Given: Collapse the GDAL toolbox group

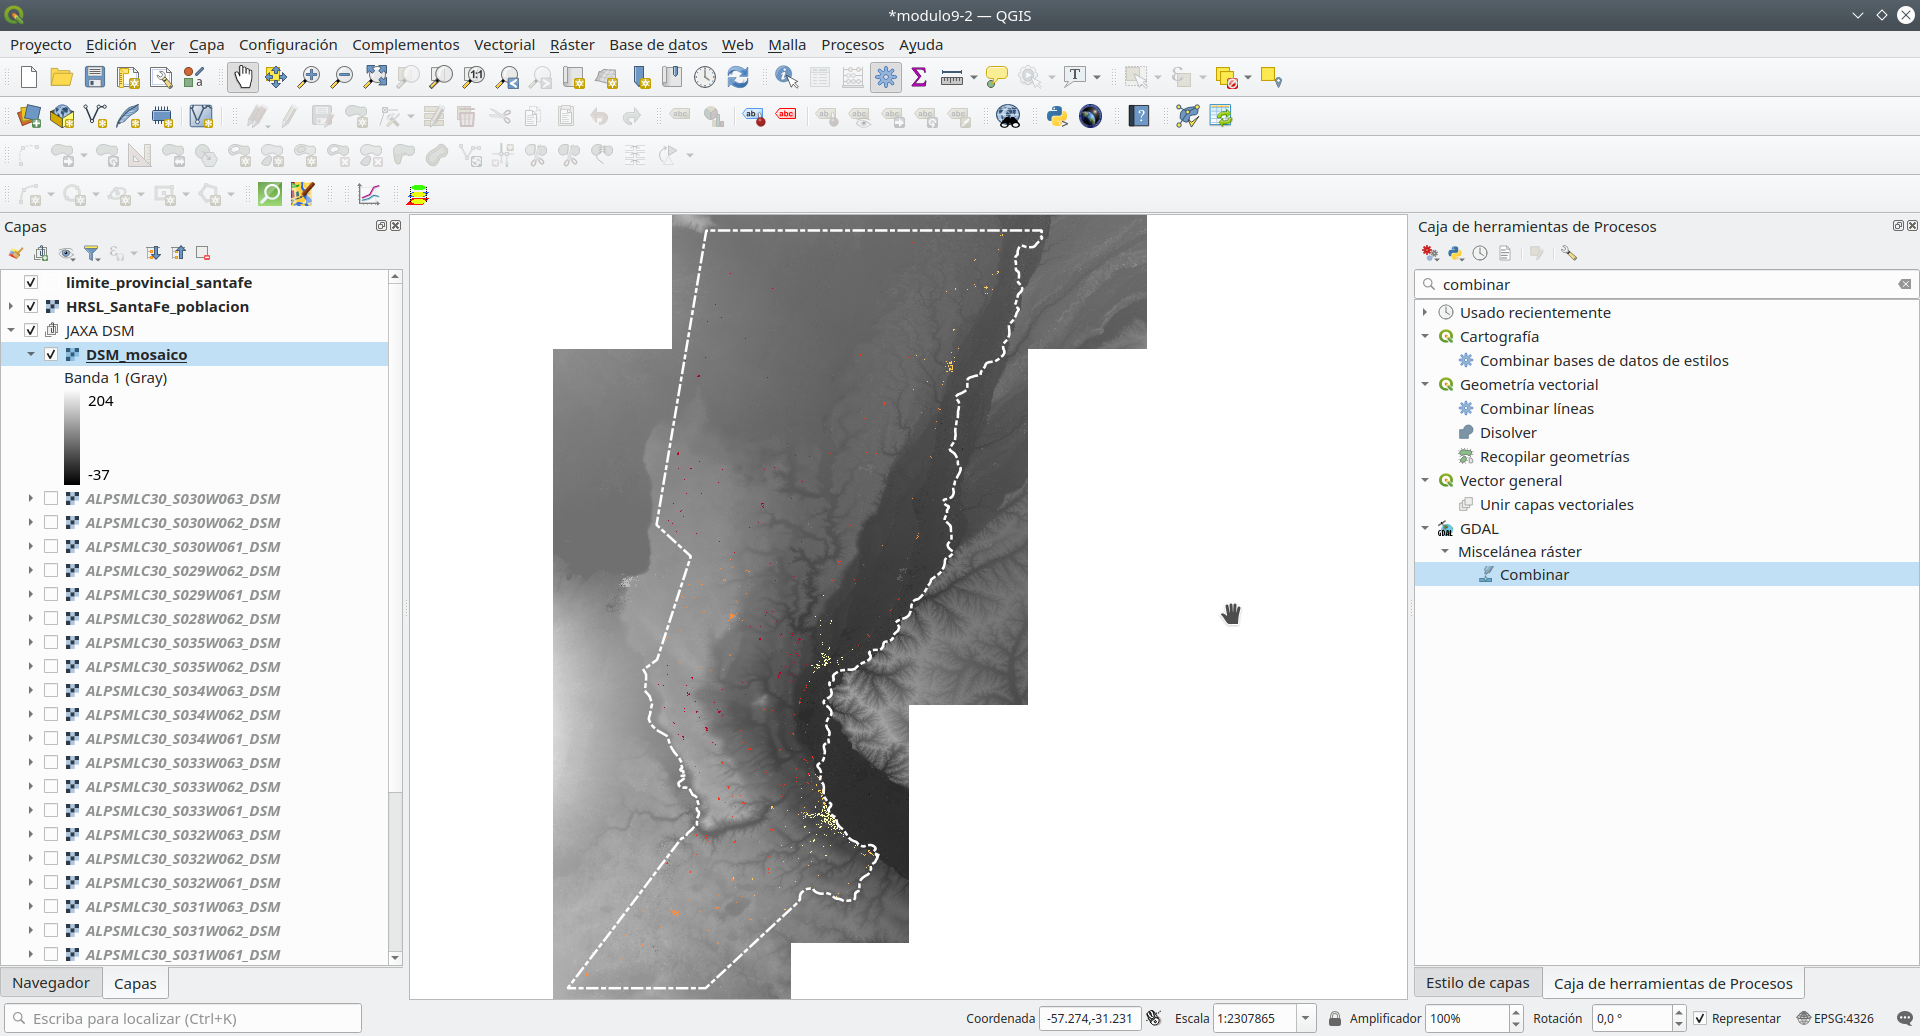Looking at the screenshot, I should (1425, 528).
